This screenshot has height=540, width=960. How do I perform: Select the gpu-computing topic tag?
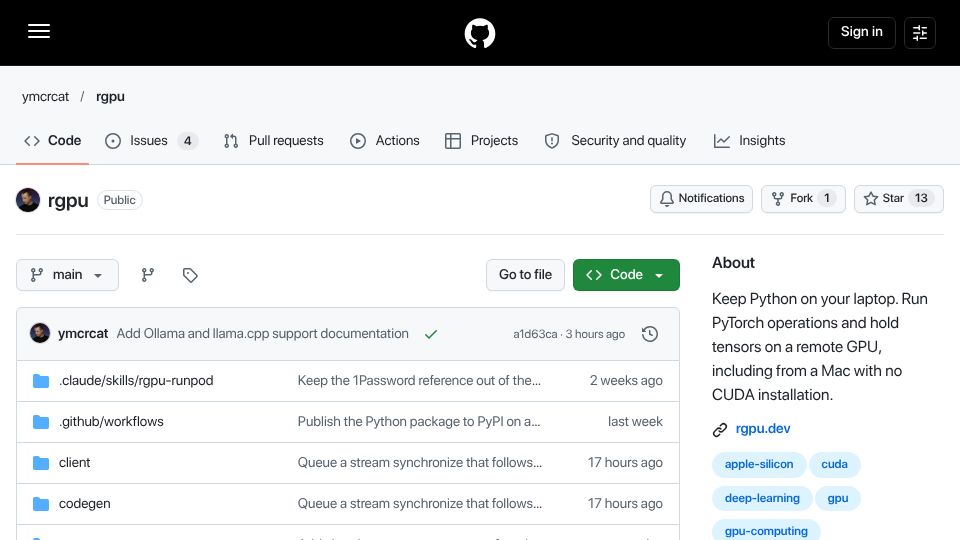pyautogui.click(x=766, y=531)
